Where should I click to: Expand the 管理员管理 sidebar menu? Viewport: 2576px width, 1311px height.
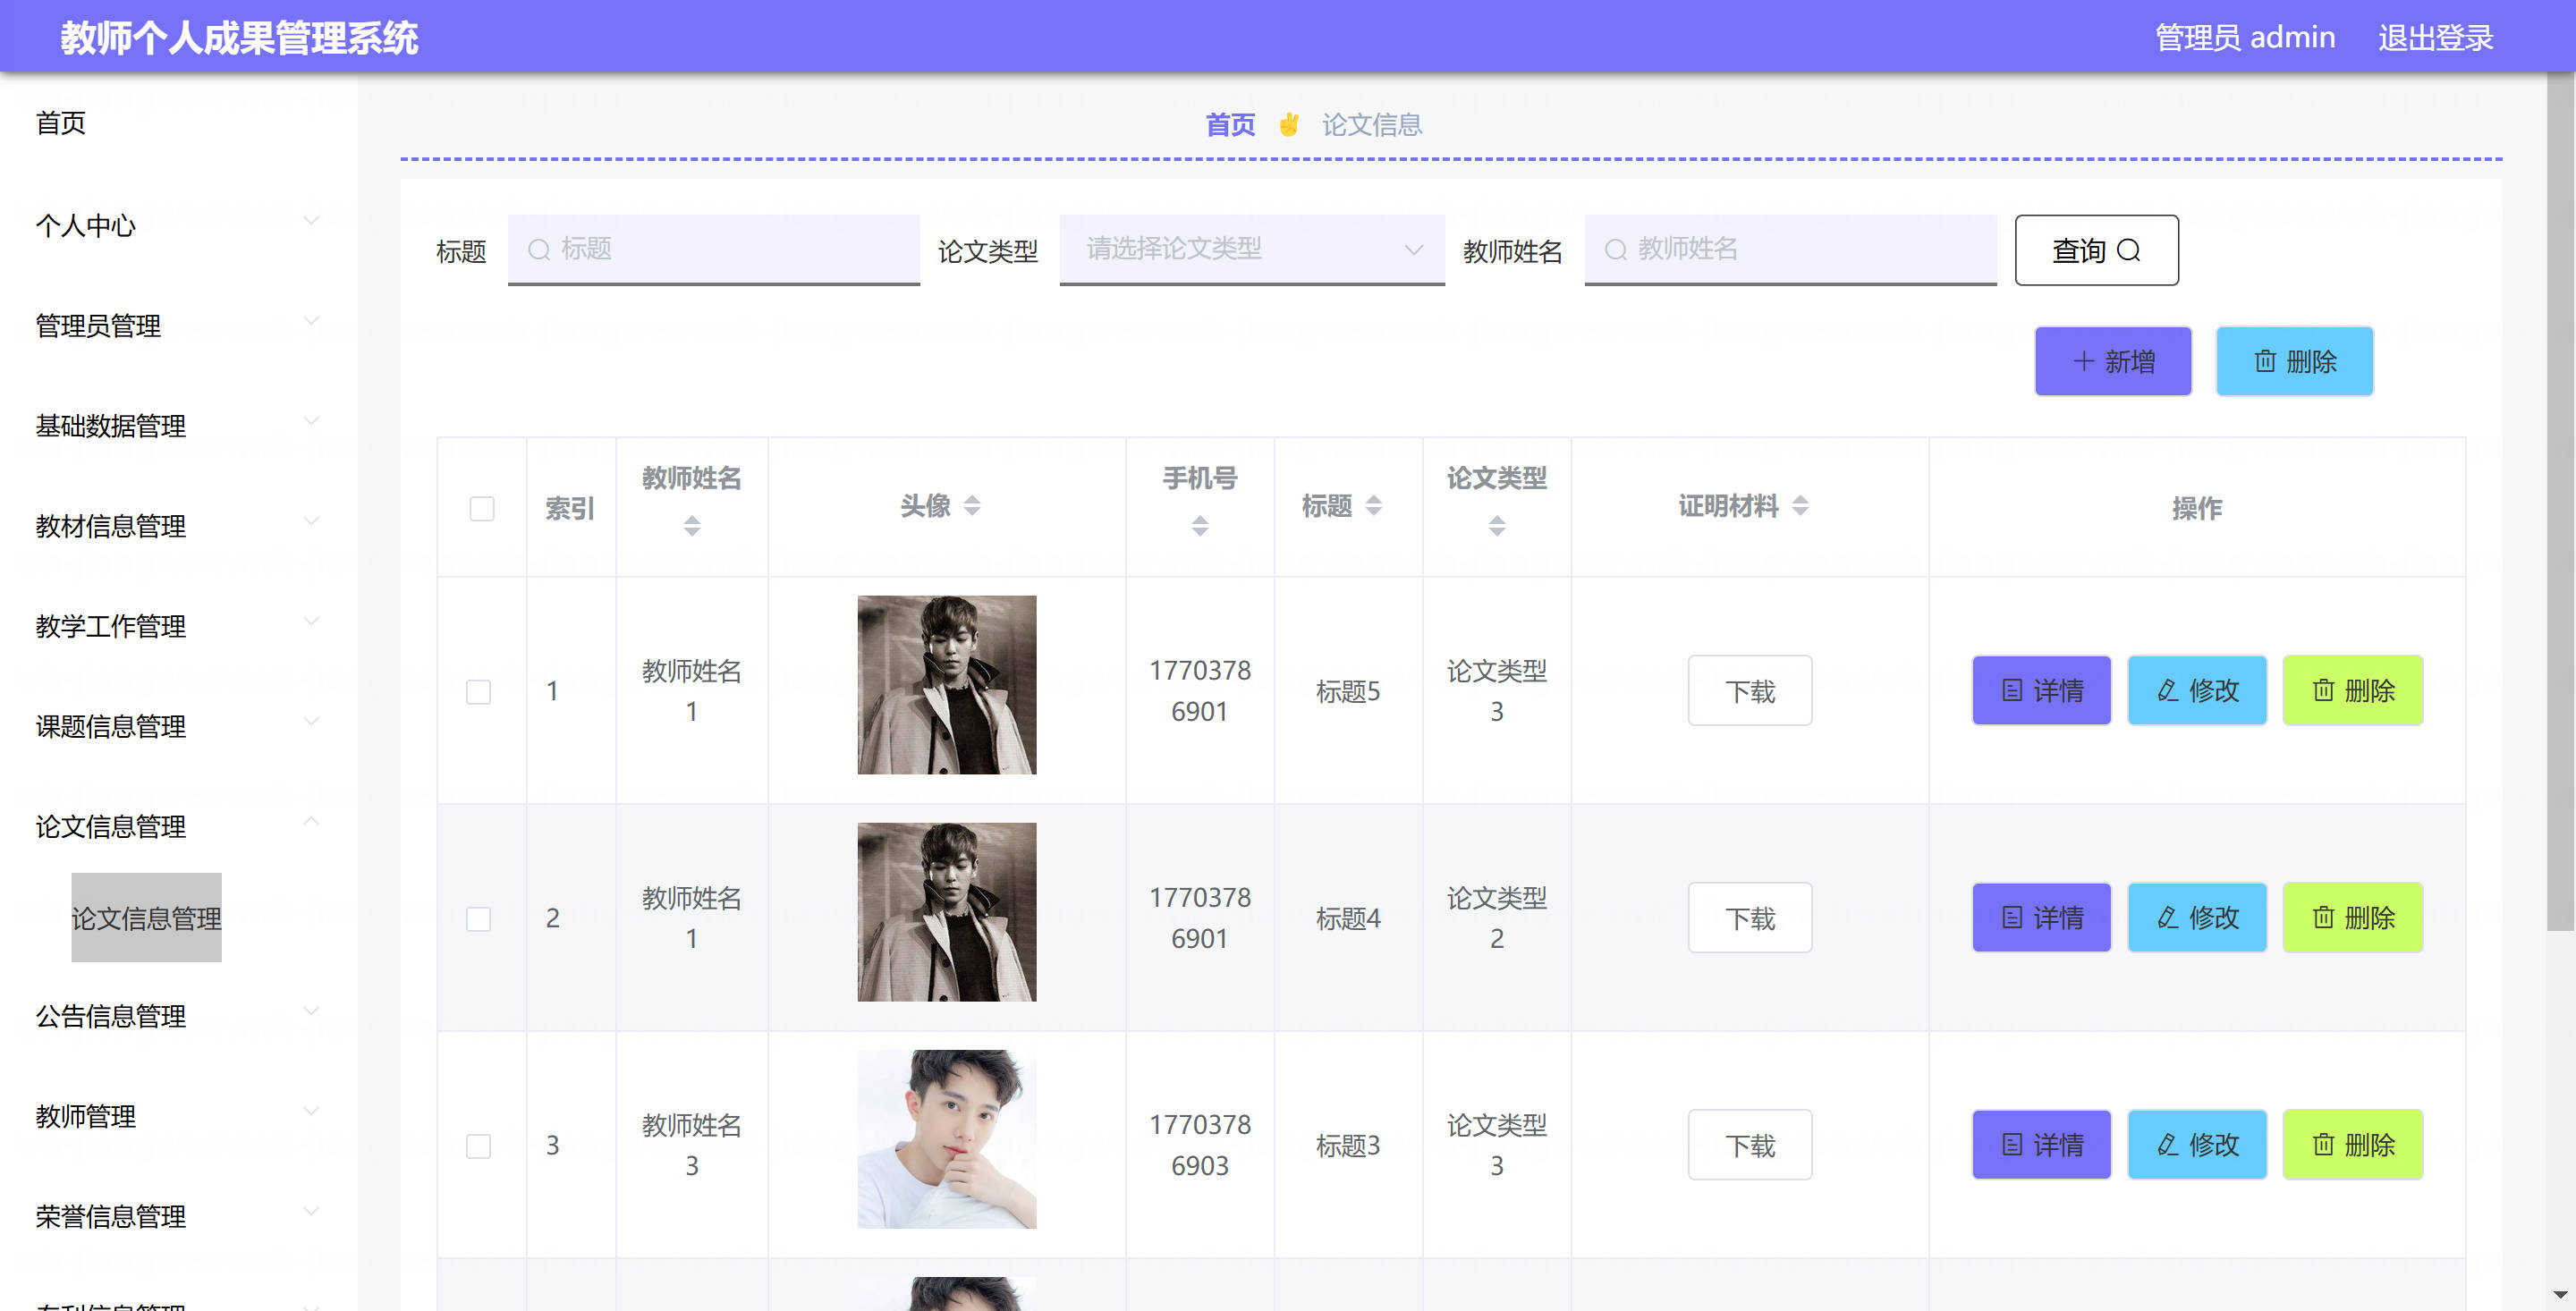(178, 325)
